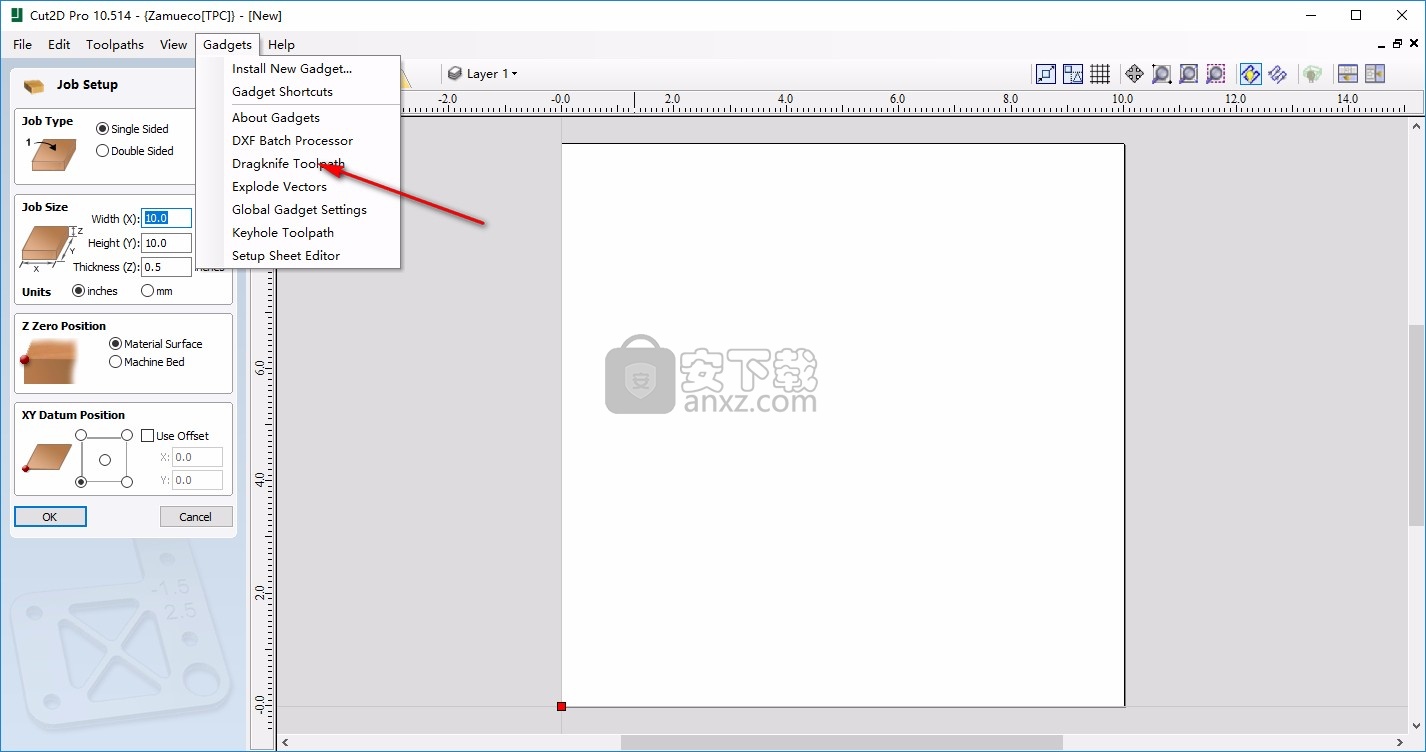Toggle solid toolpath drawing icon
Viewport: 1426px width, 752px height.
point(1277,74)
